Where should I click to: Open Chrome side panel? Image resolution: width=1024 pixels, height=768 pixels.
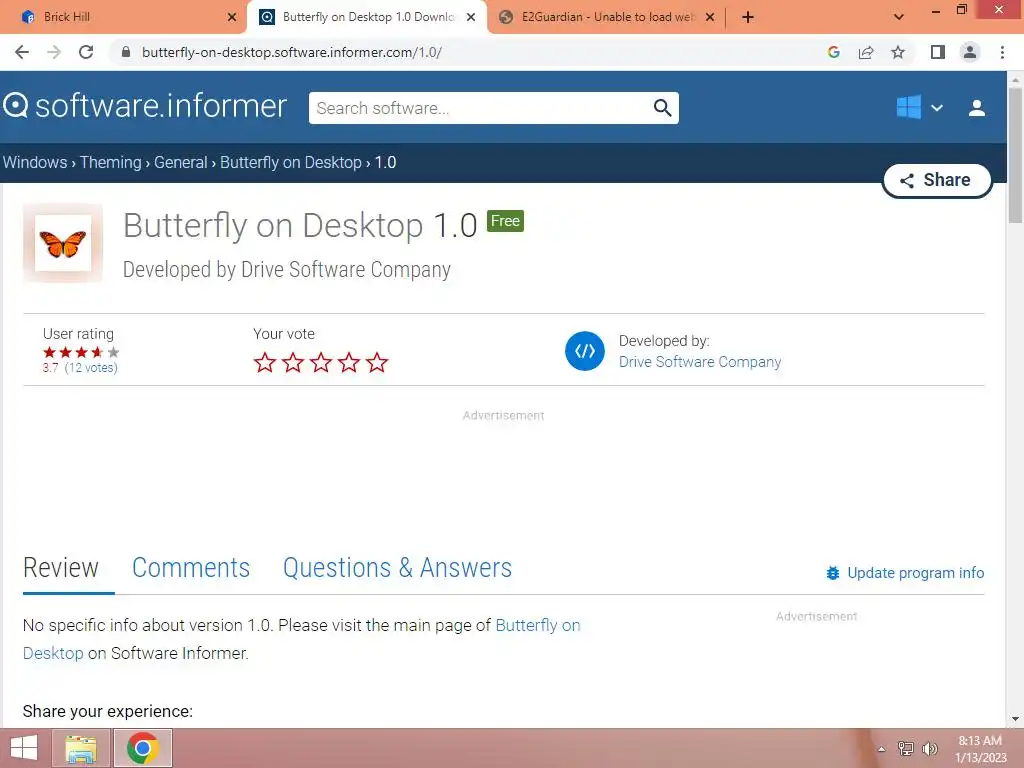938,52
